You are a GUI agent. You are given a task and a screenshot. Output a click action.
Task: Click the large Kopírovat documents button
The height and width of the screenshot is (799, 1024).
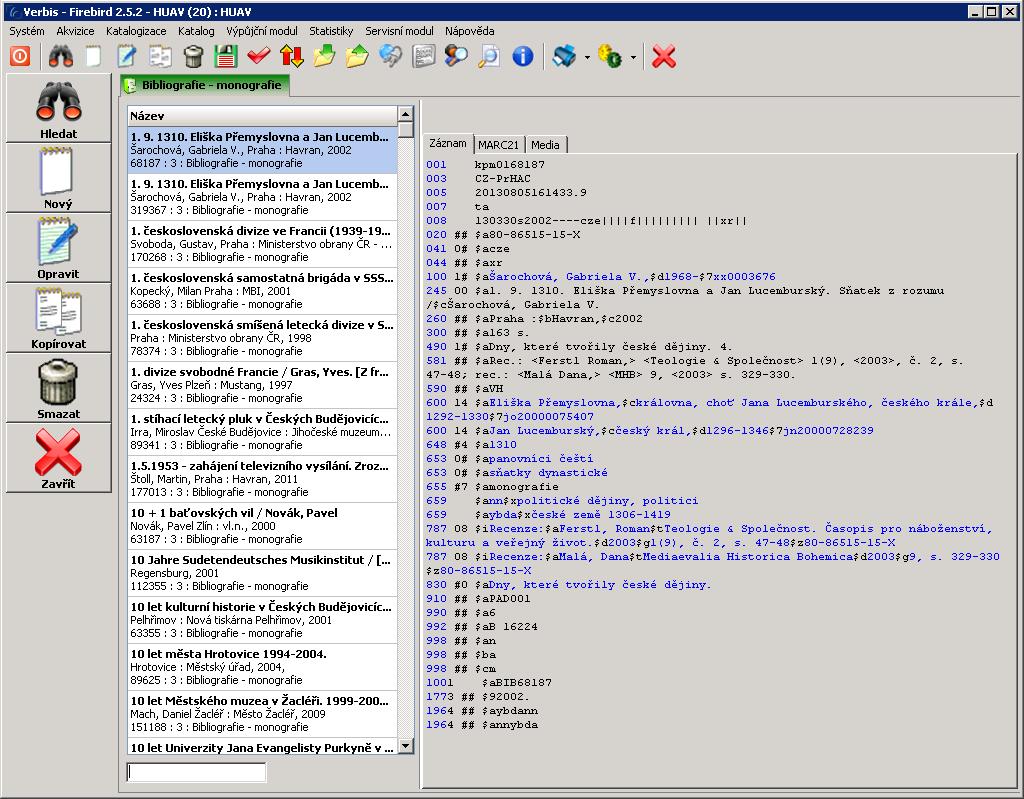click(x=58, y=318)
